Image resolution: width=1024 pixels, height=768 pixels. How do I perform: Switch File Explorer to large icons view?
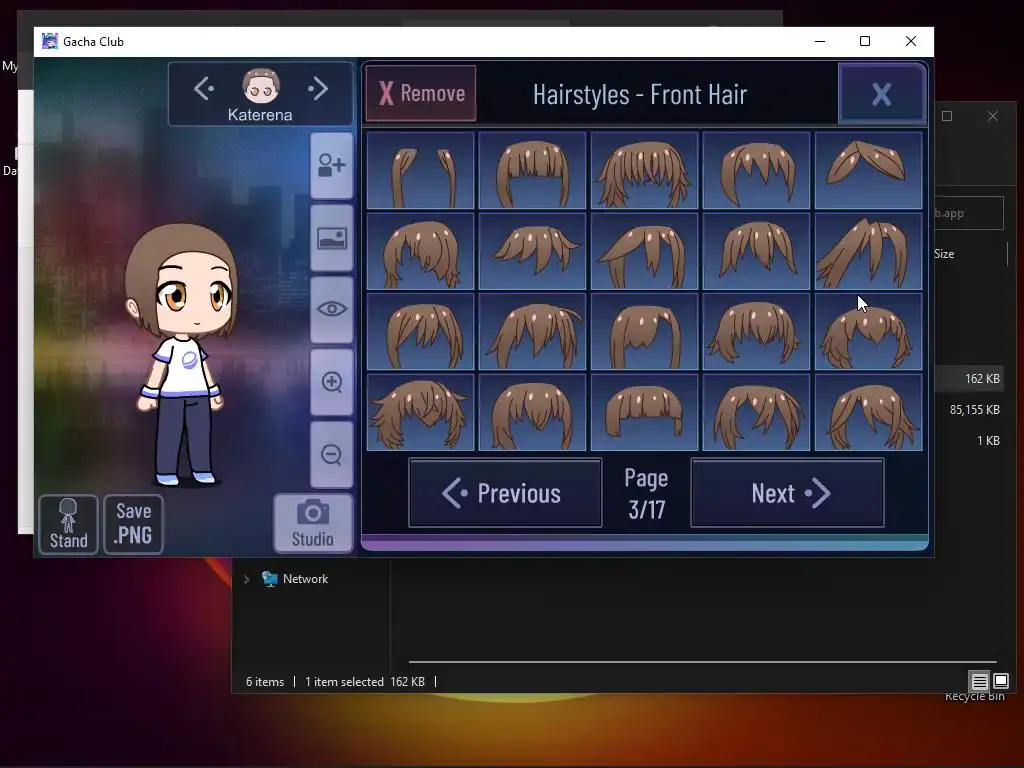point(1000,681)
